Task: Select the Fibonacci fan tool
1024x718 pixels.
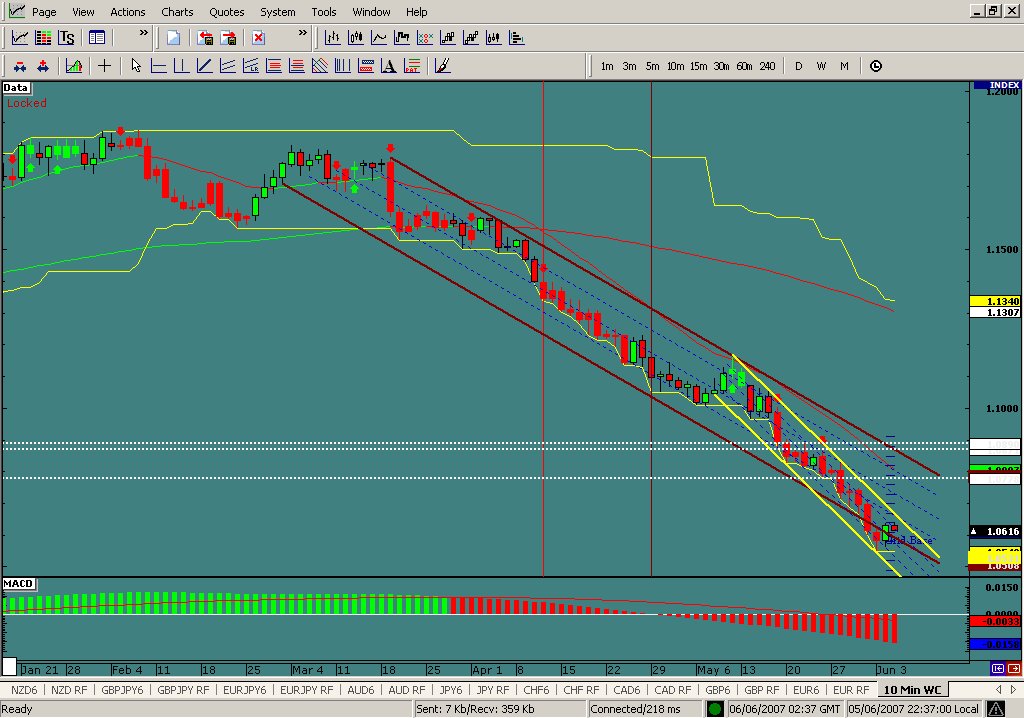Action: tap(320, 66)
